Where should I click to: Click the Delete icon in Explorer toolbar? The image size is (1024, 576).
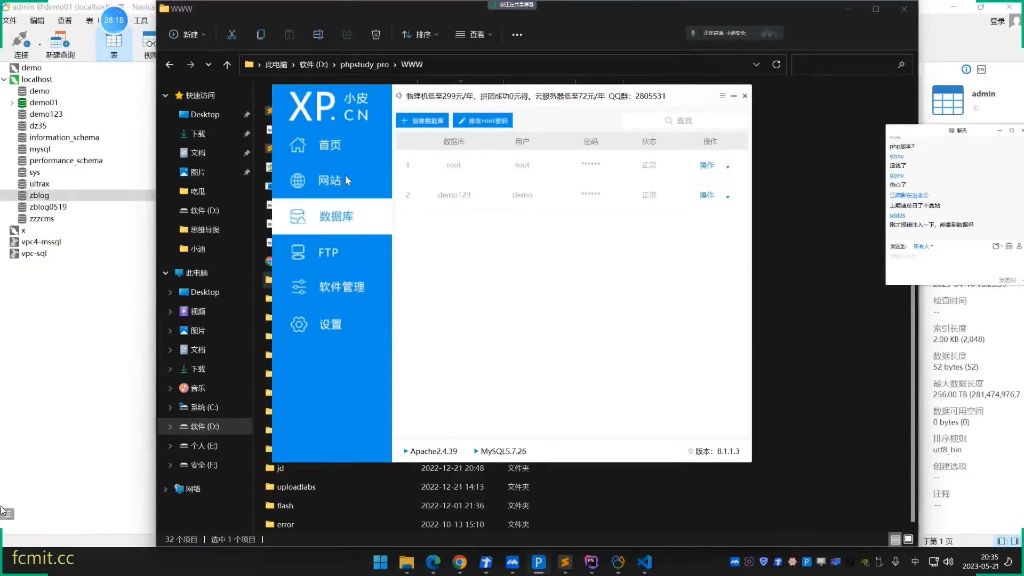tap(376, 35)
